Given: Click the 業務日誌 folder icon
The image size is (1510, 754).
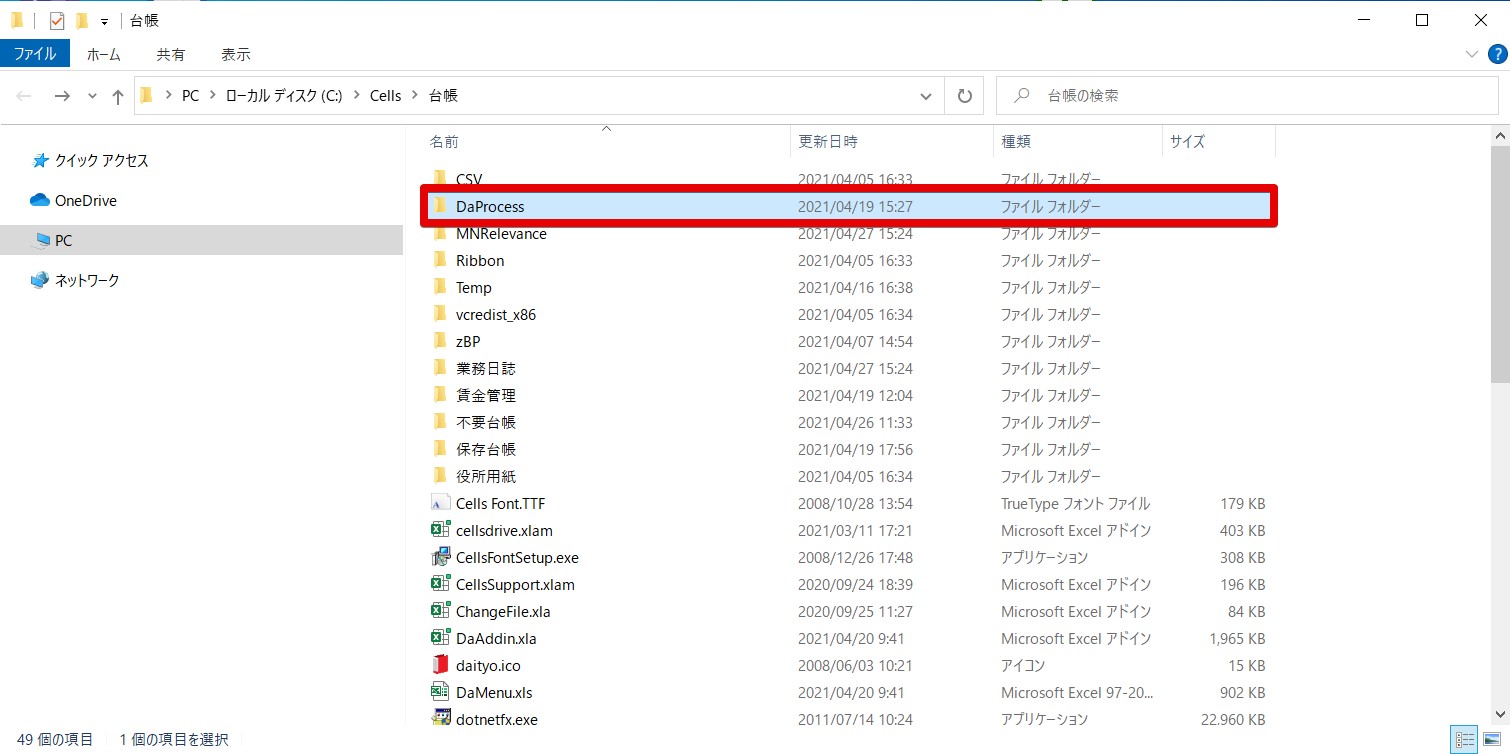Looking at the screenshot, I should pos(440,368).
